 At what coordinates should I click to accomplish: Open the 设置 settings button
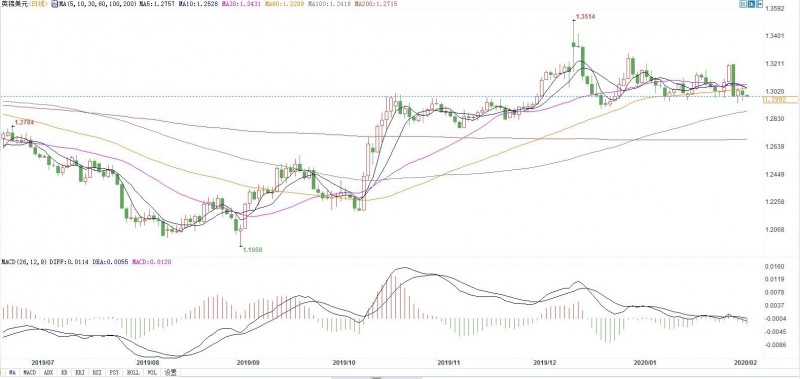(170, 373)
